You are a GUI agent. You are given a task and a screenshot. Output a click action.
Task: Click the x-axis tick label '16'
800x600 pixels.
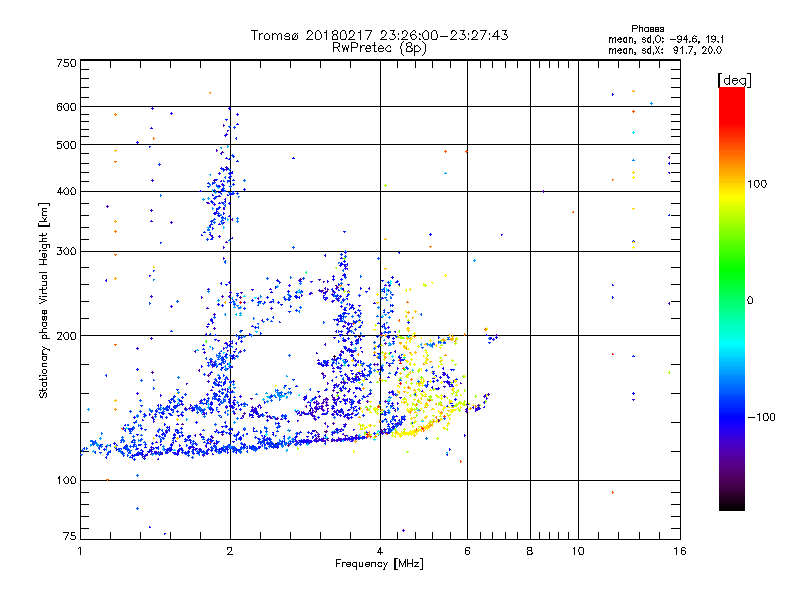pos(680,551)
